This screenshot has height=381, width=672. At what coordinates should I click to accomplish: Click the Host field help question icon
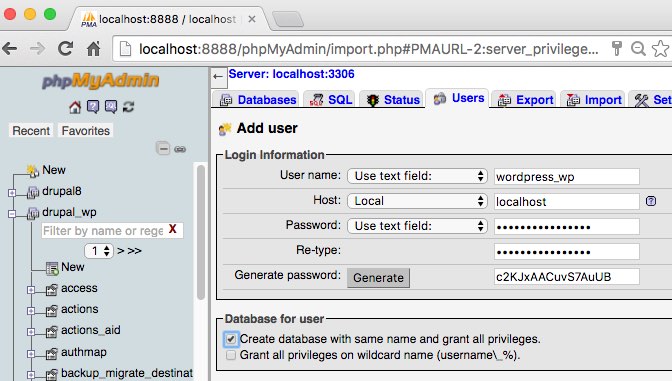[x=651, y=201]
